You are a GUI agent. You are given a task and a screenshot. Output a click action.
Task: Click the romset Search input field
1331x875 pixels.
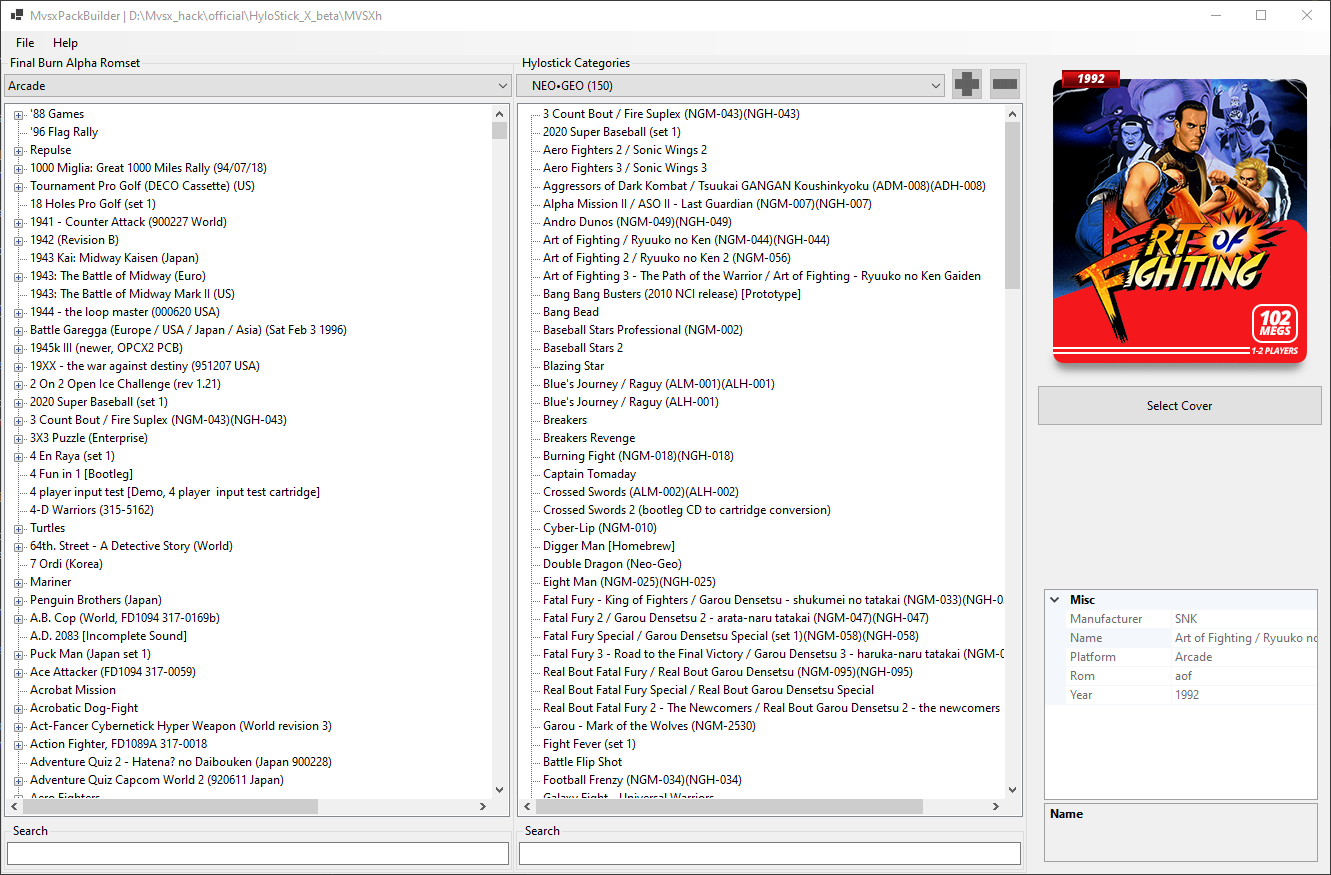pyautogui.click(x=258, y=853)
